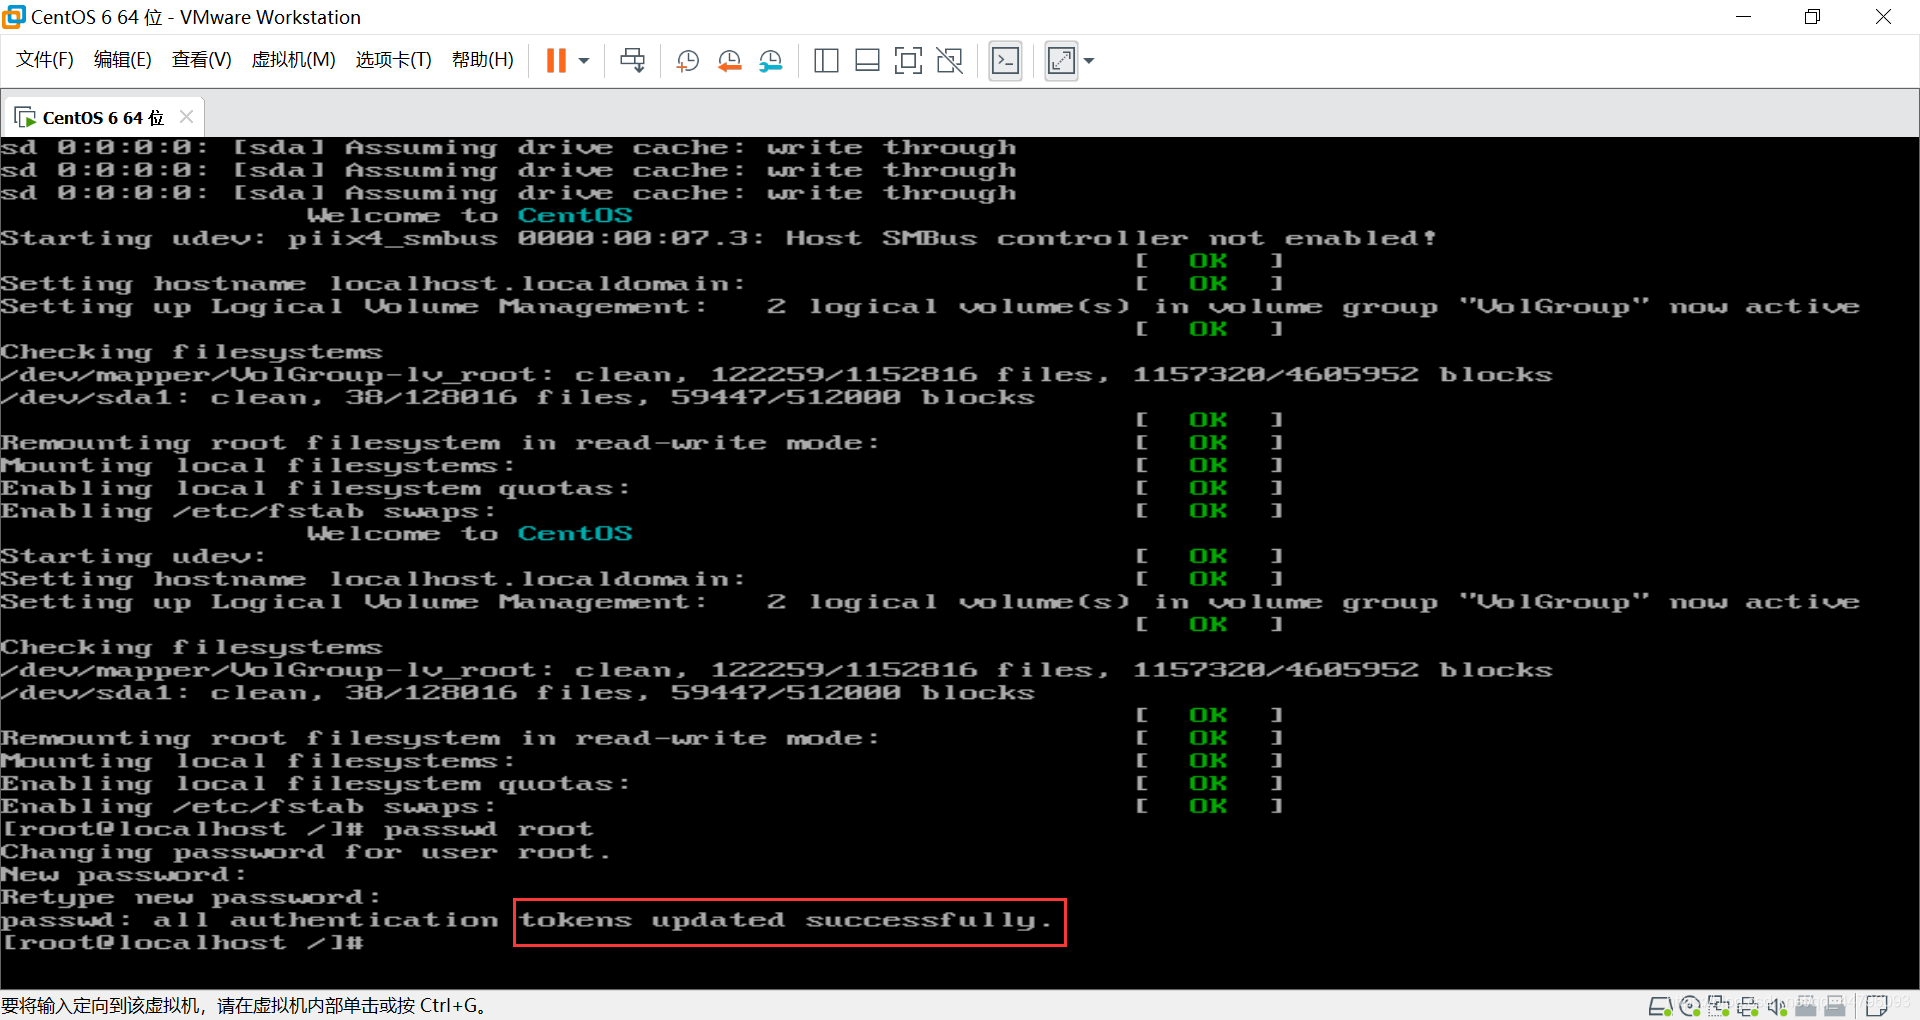Expand the stretch display options dropdown
The width and height of the screenshot is (1920, 1020).
pos(1089,61)
